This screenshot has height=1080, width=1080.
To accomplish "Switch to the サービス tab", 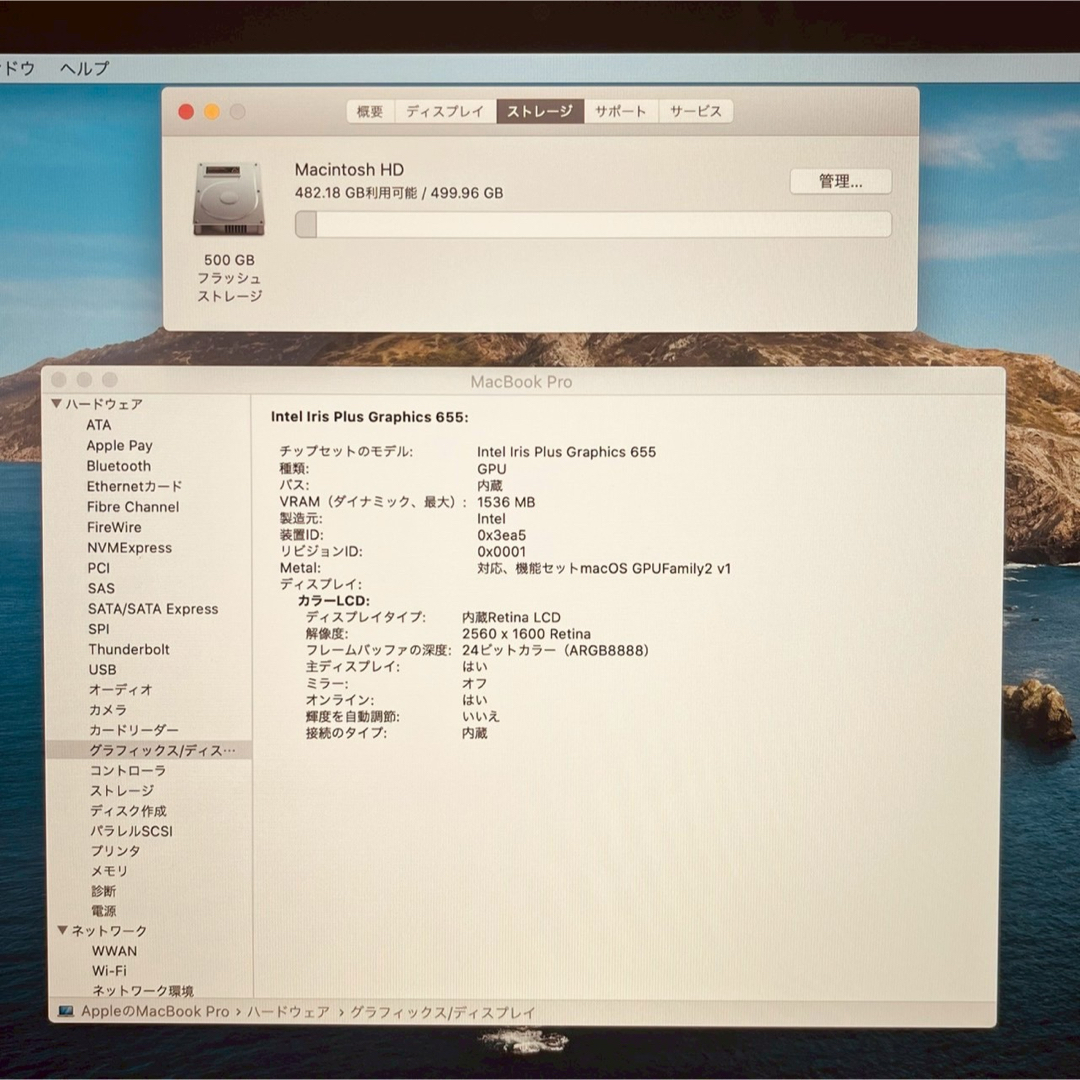I will tap(696, 112).
